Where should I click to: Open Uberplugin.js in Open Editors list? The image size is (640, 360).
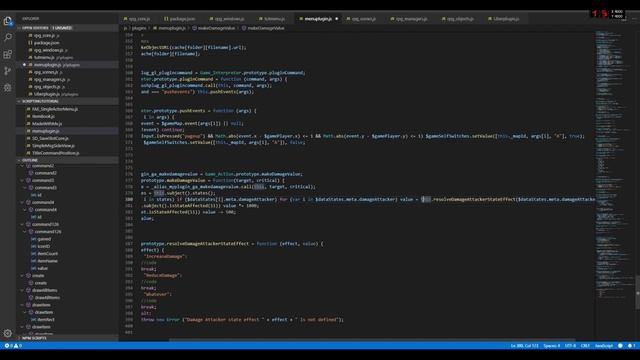(x=67, y=94)
